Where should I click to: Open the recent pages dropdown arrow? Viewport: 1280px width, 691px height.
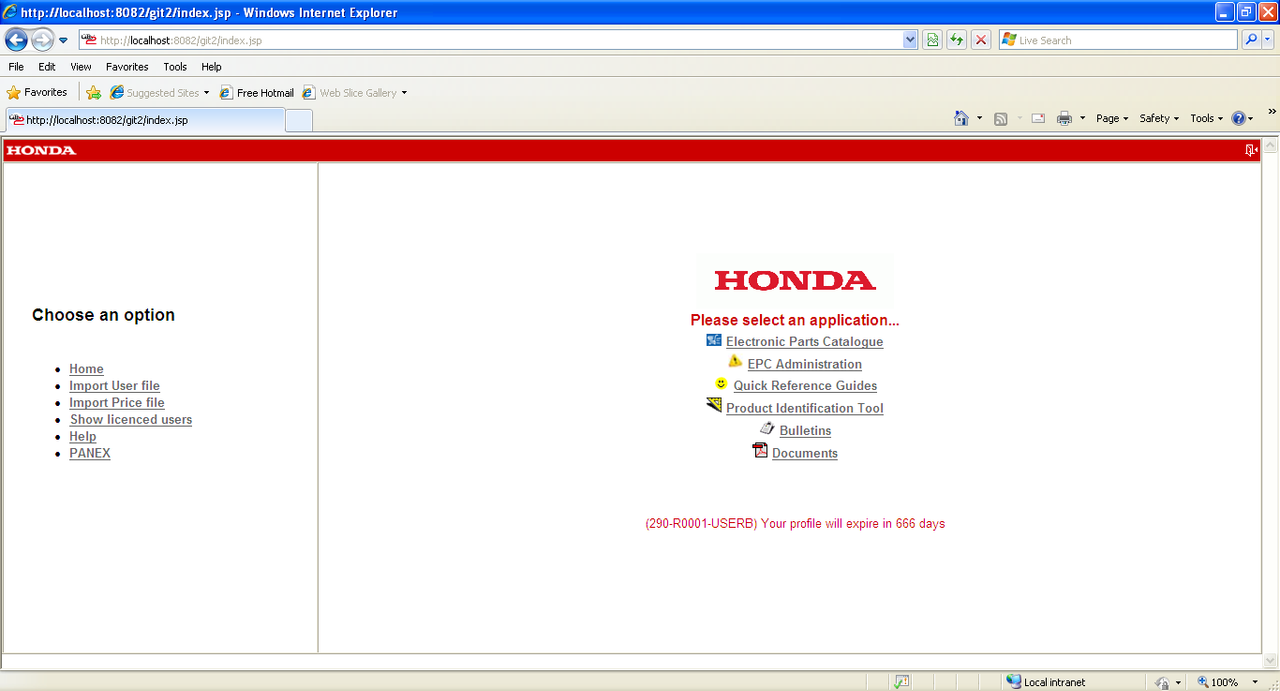63,40
